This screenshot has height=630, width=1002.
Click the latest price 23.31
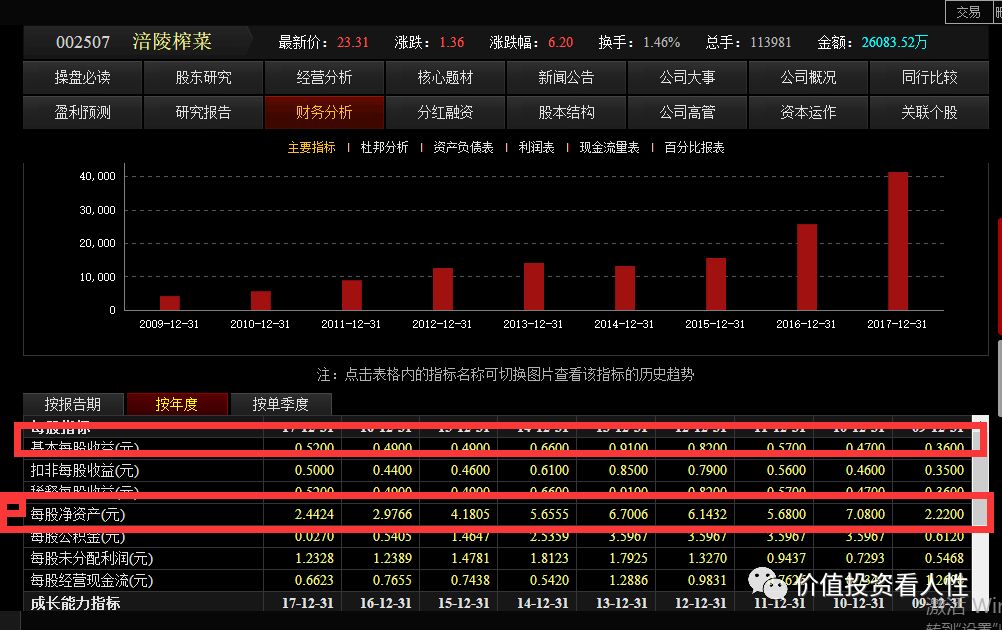point(353,42)
